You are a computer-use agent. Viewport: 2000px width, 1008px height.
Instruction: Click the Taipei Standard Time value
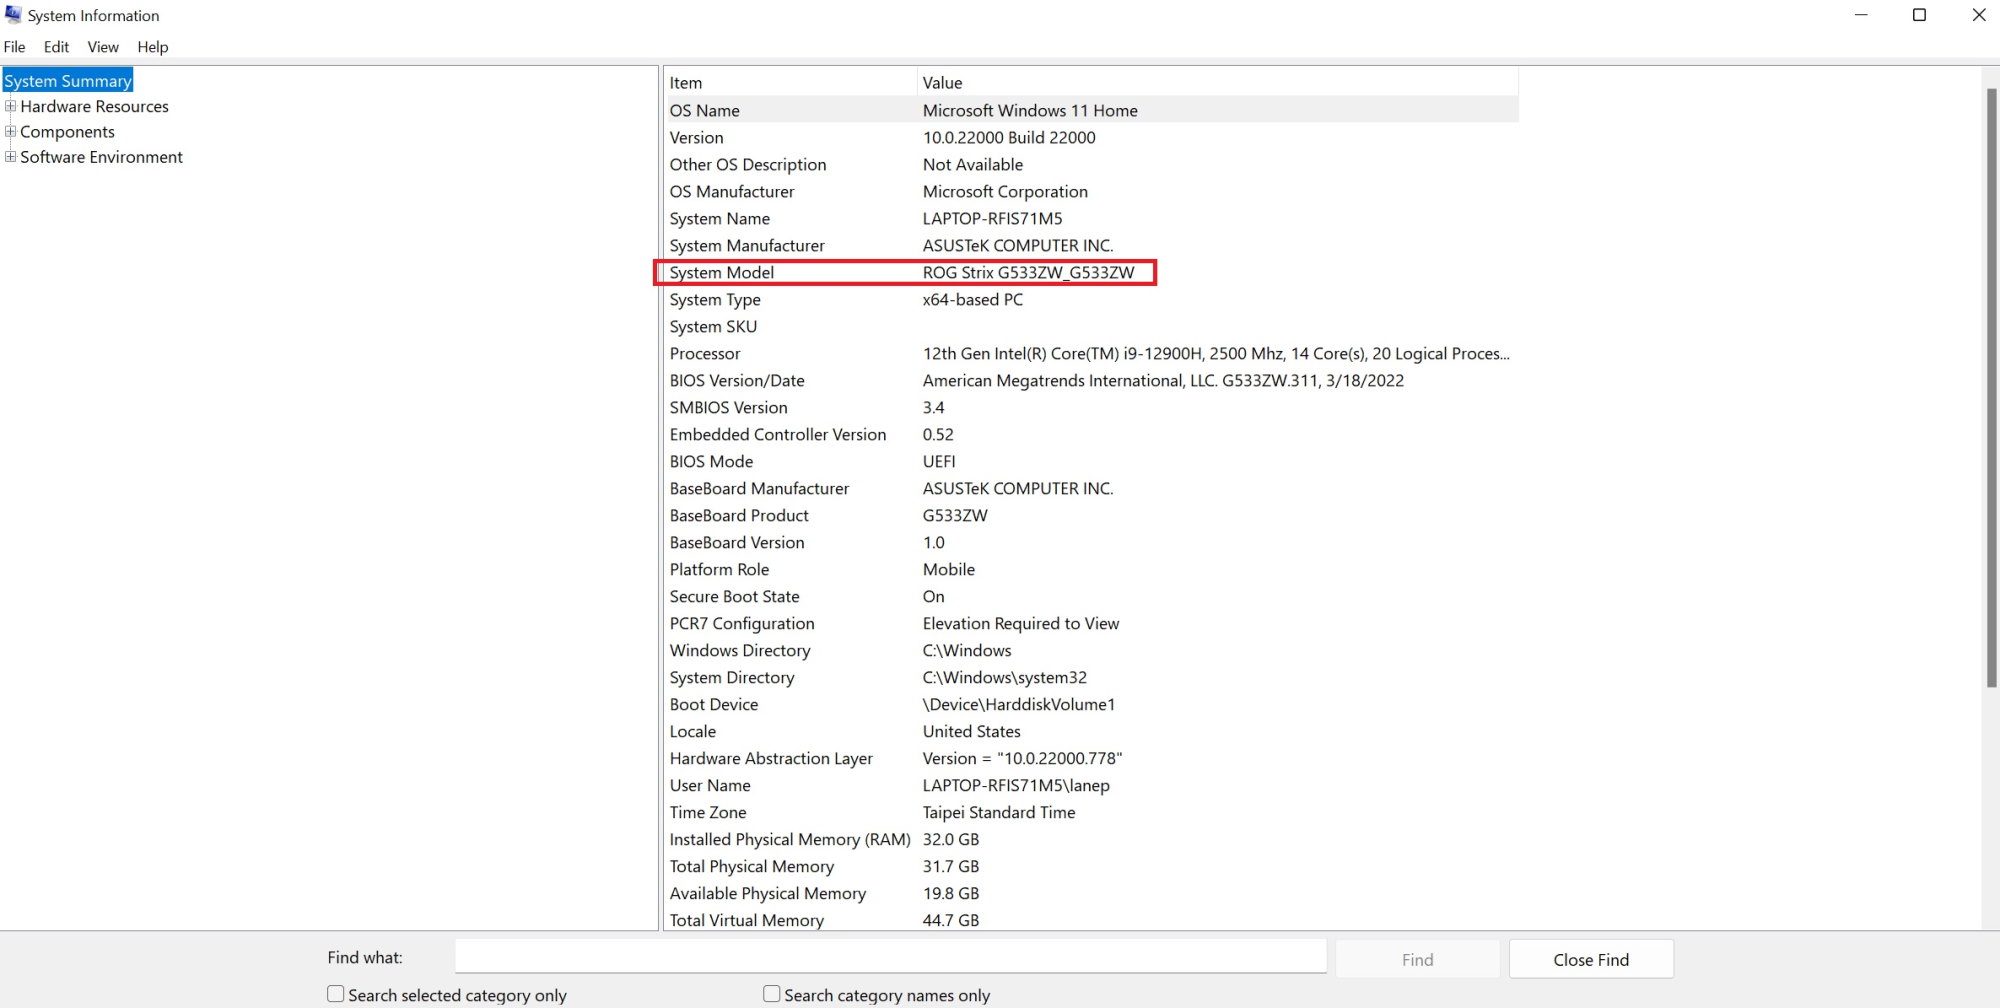(998, 813)
